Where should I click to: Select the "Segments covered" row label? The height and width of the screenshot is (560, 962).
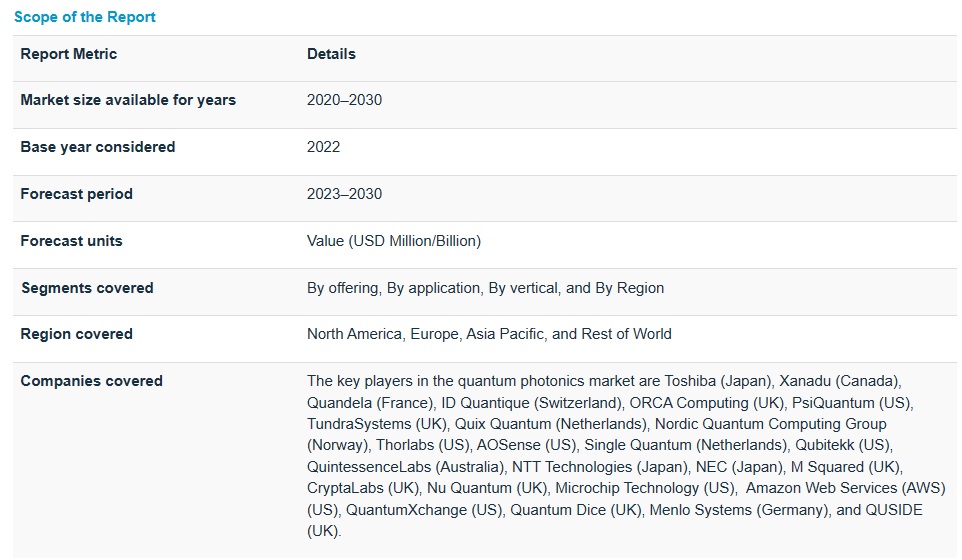[87, 288]
